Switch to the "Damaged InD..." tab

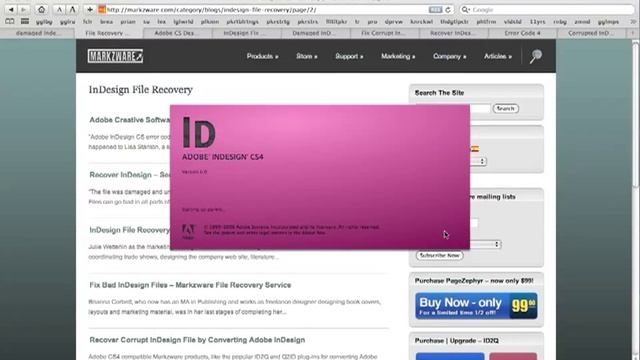pos(316,33)
